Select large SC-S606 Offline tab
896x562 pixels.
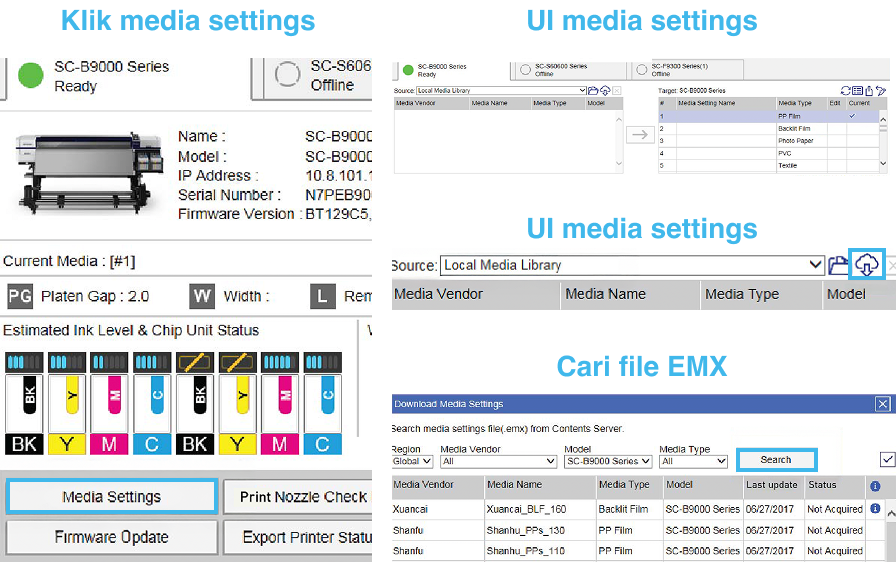pyautogui.click(x=317, y=77)
